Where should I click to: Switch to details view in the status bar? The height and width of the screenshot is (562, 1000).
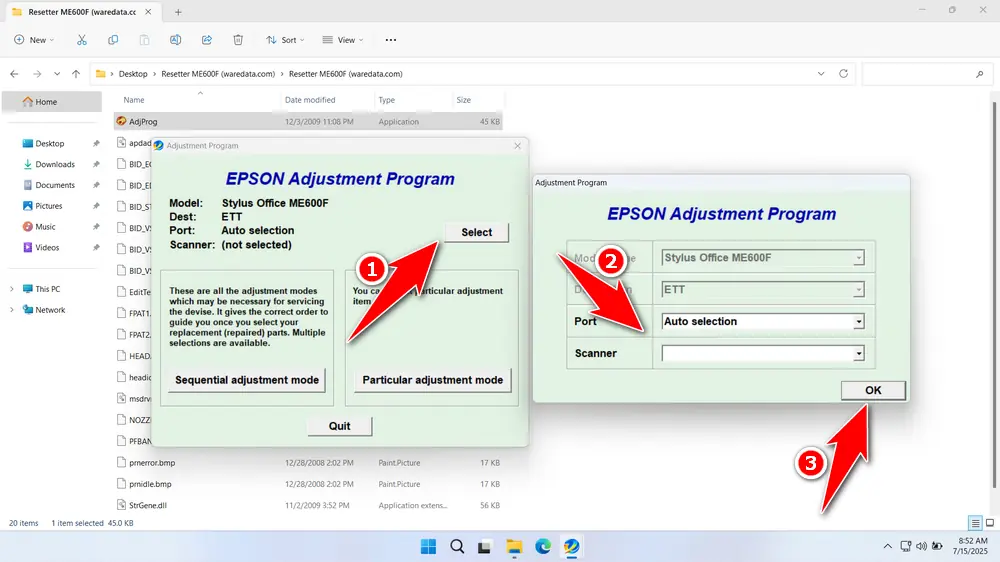974,523
